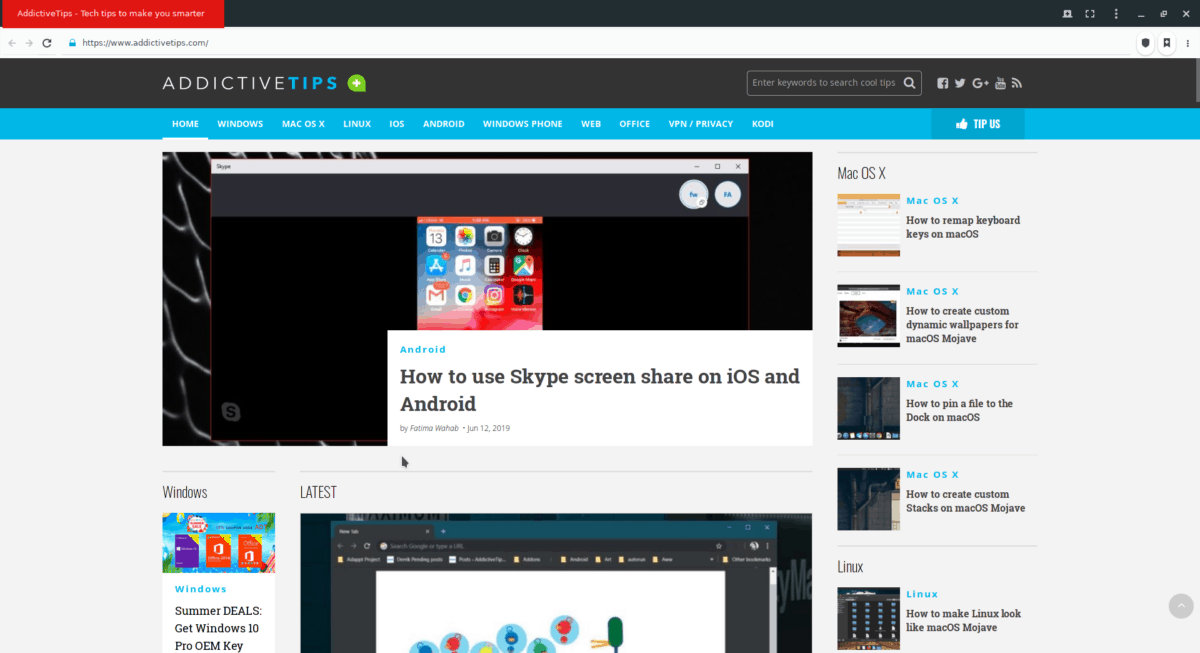Open AddictiveTips Facebook page via its icon
The width and height of the screenshot is (1200, 653).
coord(942,83)
